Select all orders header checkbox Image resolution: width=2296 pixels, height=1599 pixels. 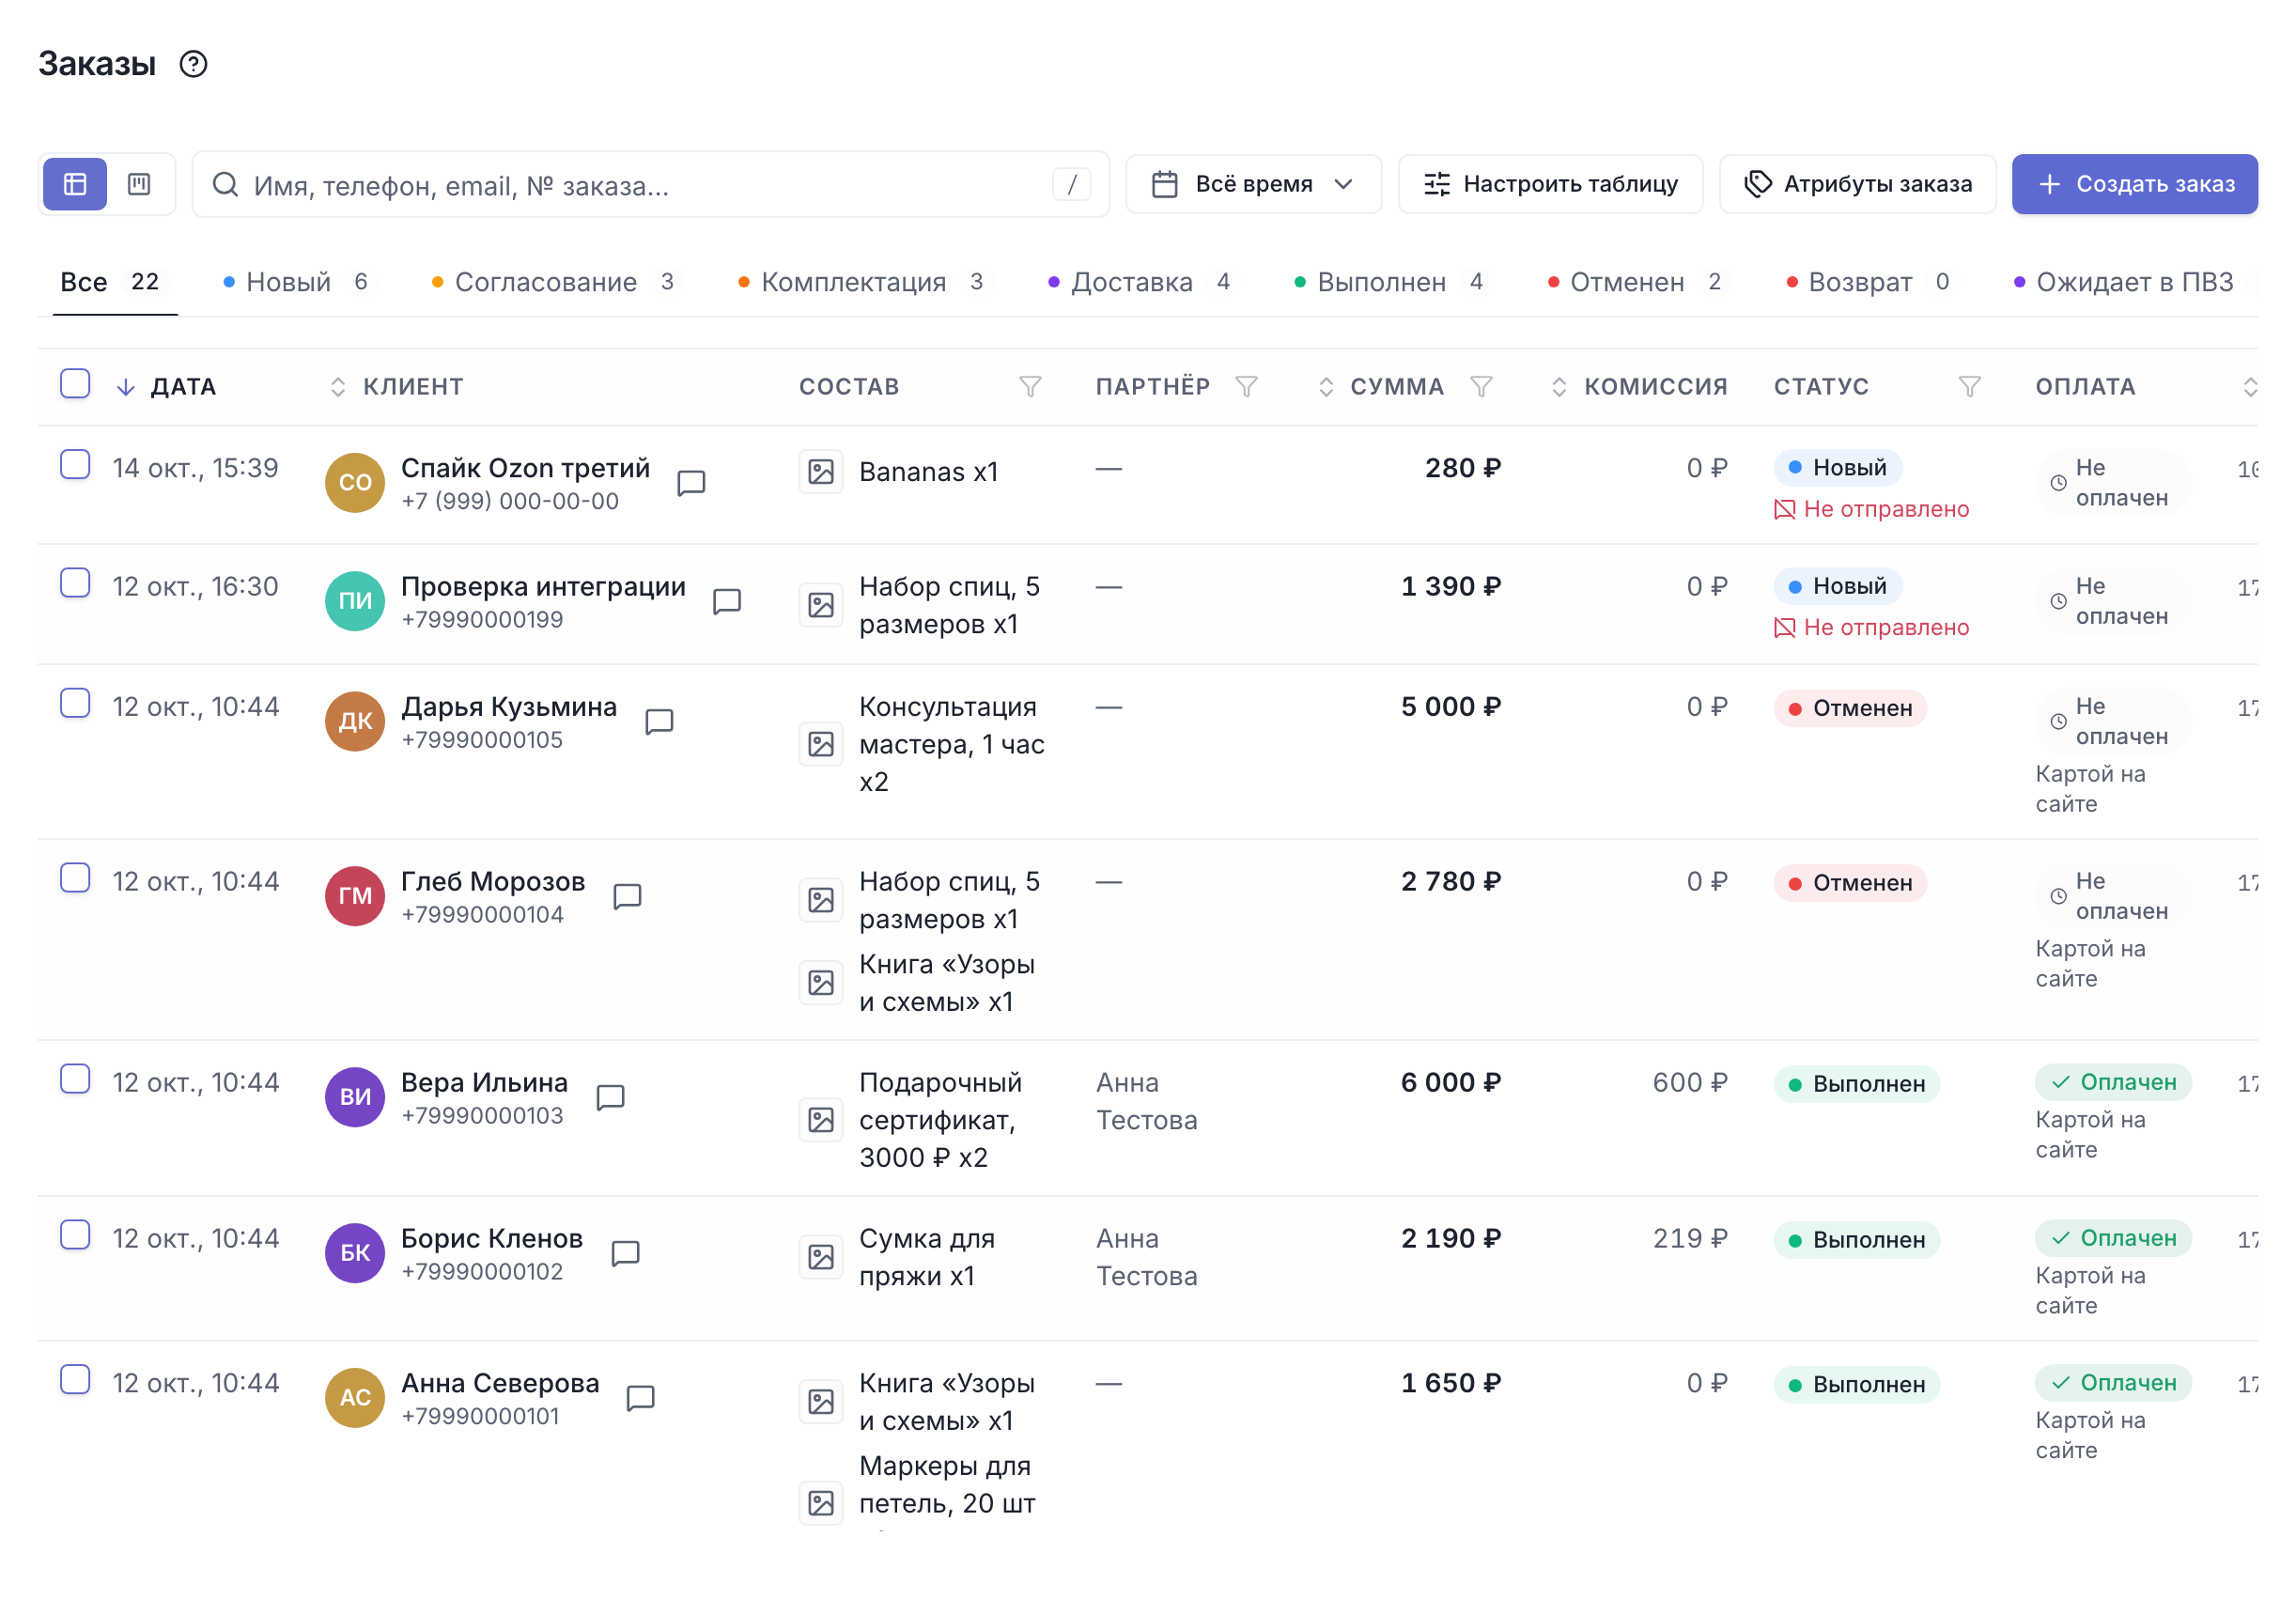point(75,384)
